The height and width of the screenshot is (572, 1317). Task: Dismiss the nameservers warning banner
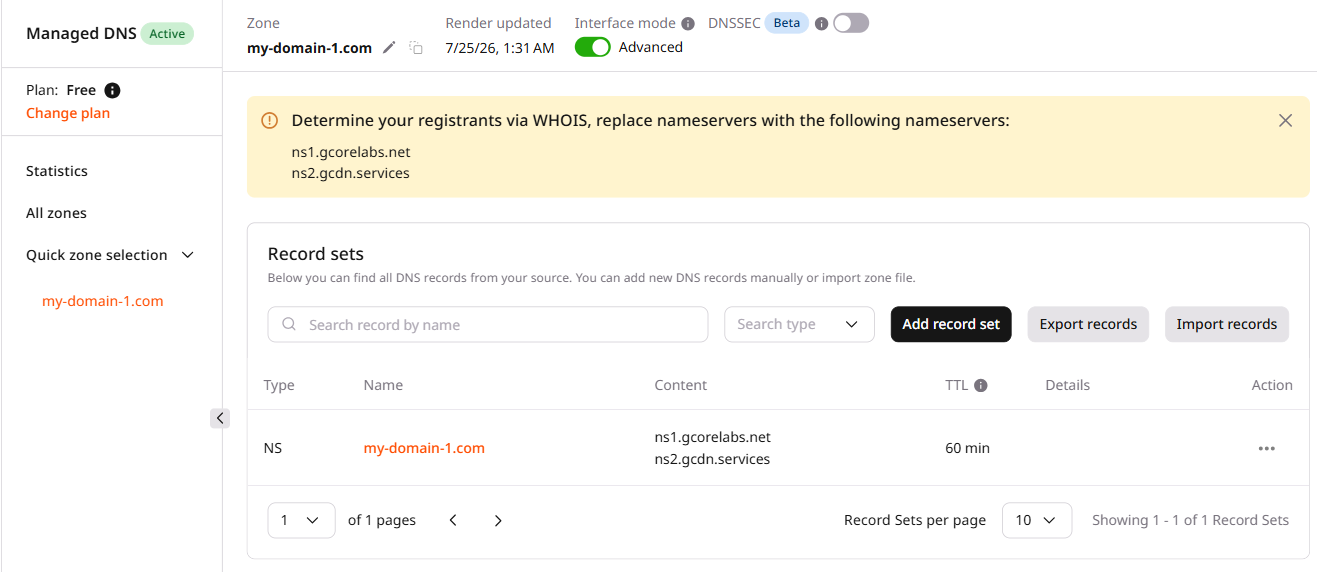coord(1286,121)
